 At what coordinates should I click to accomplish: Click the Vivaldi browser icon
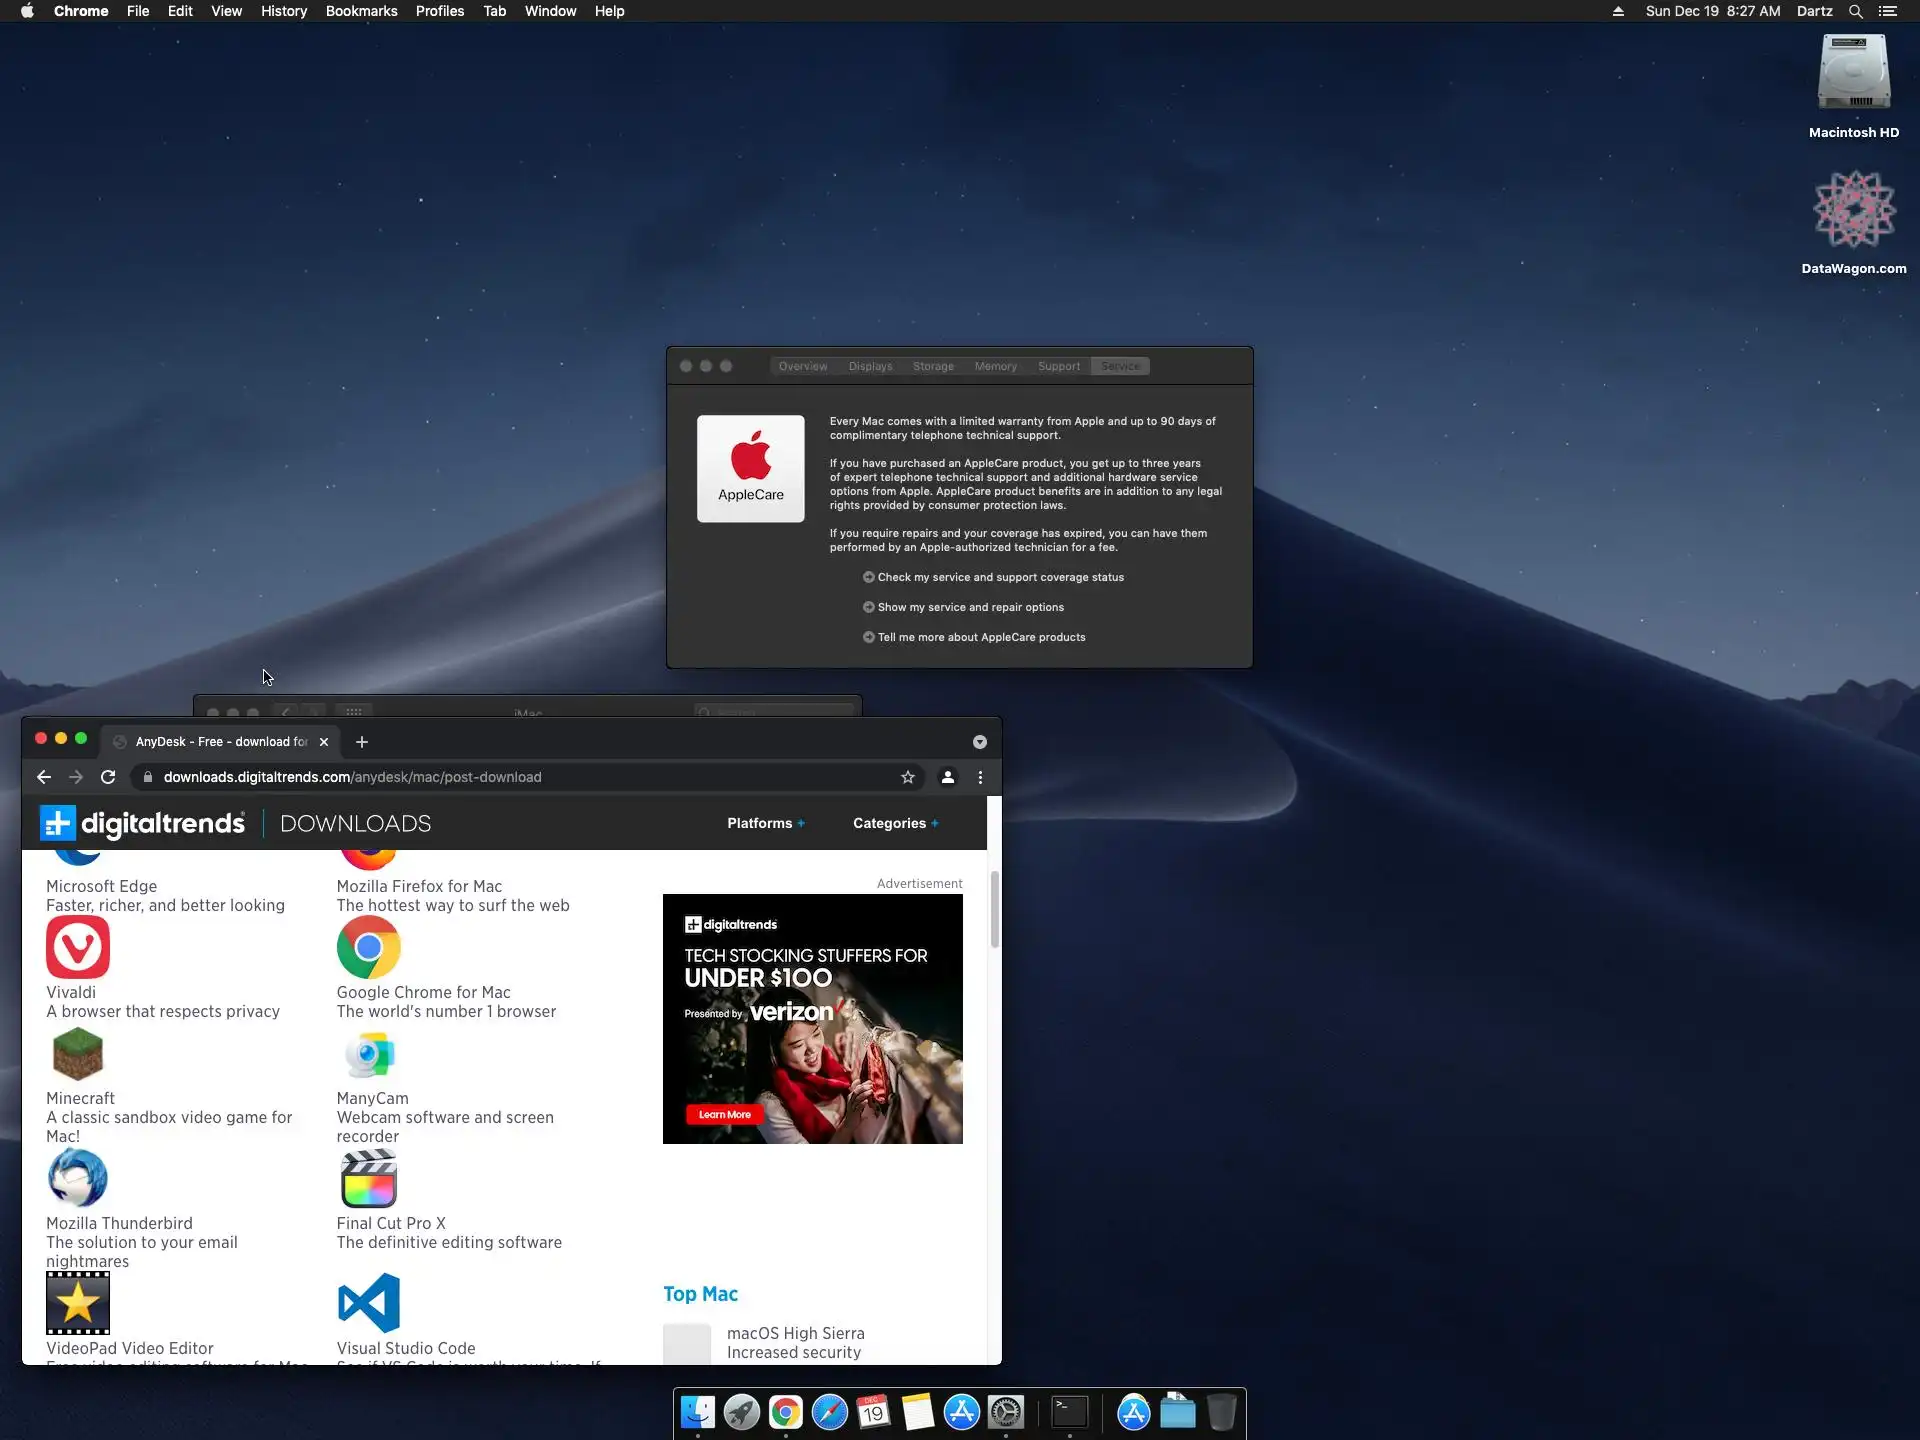[77, 947]
